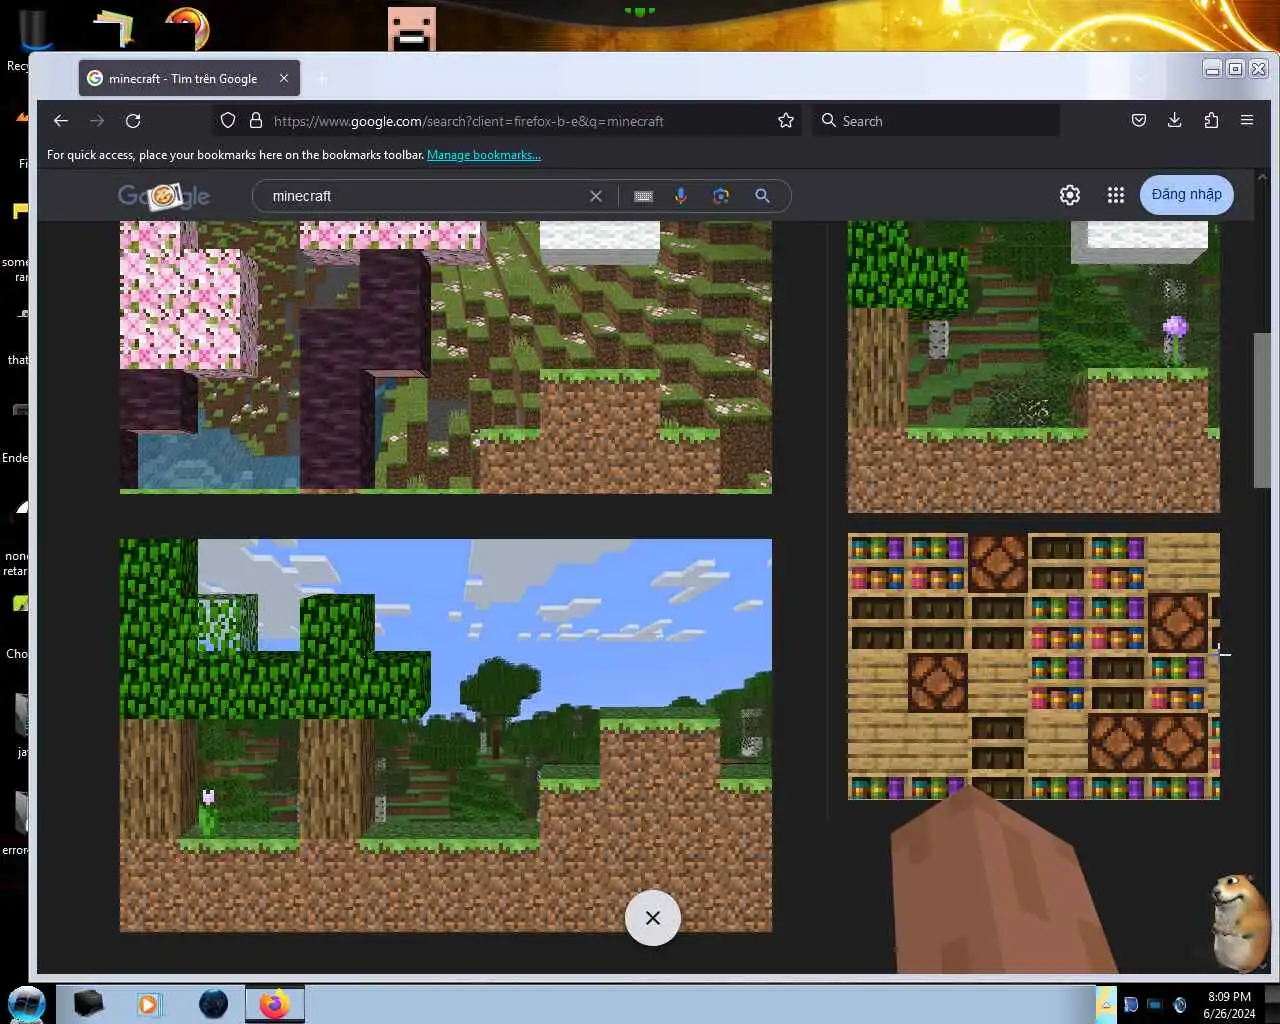Open the black cube taskbar icon
The height and width of the screenshot is (1024, 1280).
point(88,1004)
